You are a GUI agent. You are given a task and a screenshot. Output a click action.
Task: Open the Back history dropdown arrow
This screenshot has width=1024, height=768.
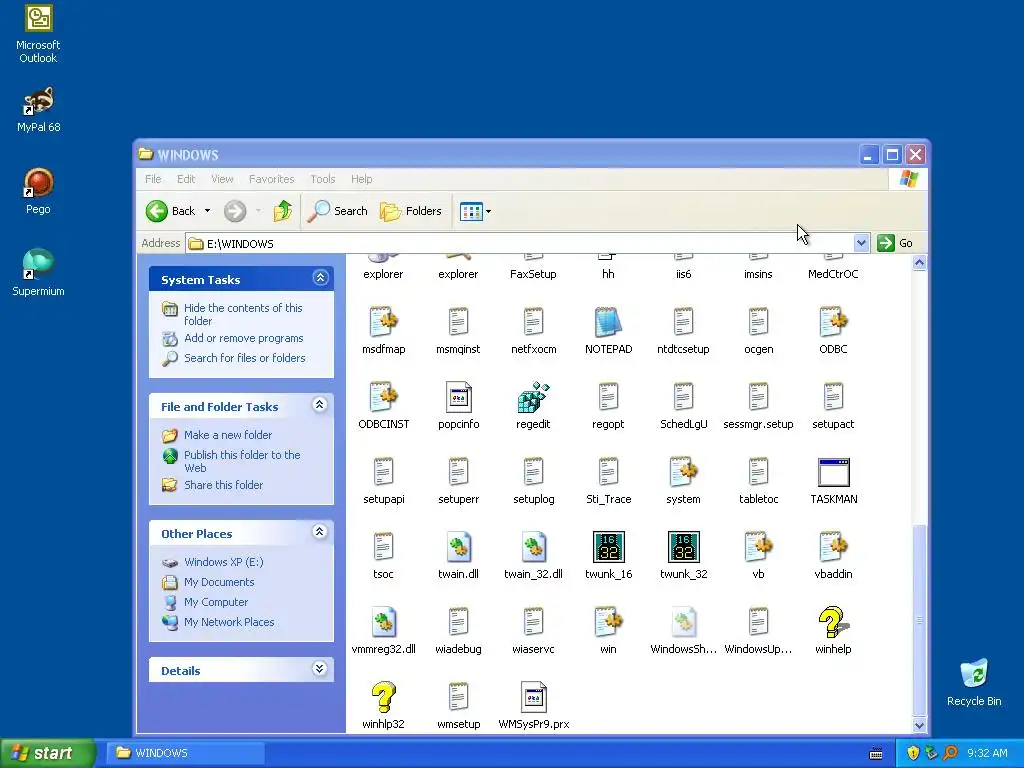[x=208, y=211]
